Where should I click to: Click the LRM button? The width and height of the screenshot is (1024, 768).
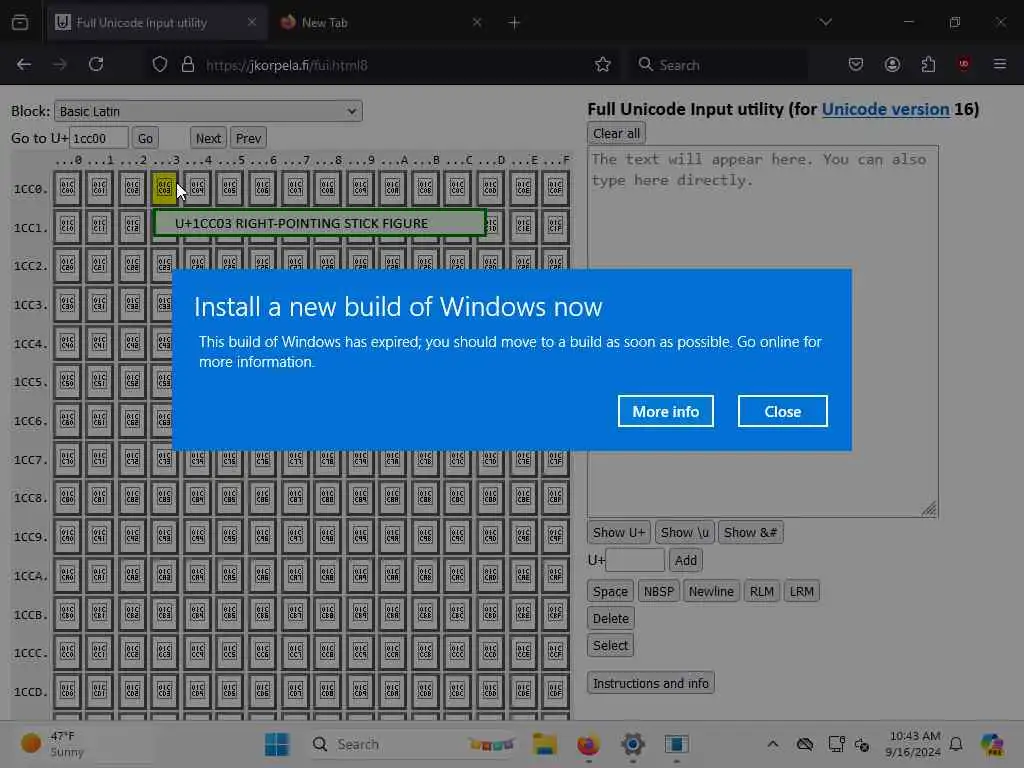click(801, 592)
